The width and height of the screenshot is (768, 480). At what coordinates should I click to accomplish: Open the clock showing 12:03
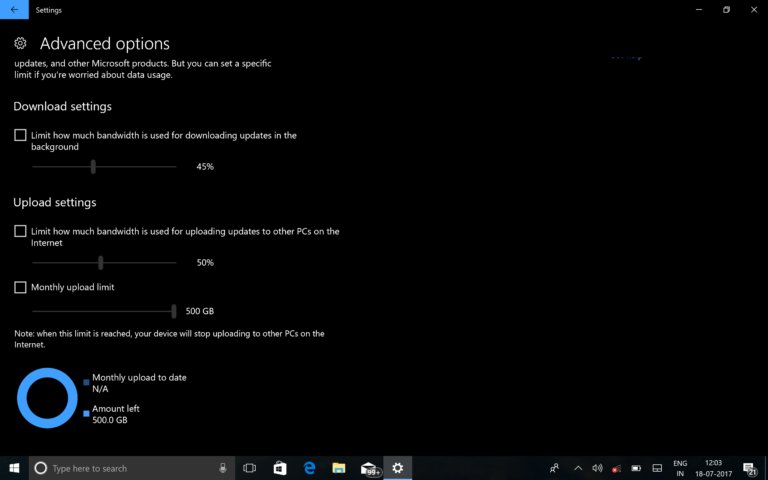(x=713, y=468)
